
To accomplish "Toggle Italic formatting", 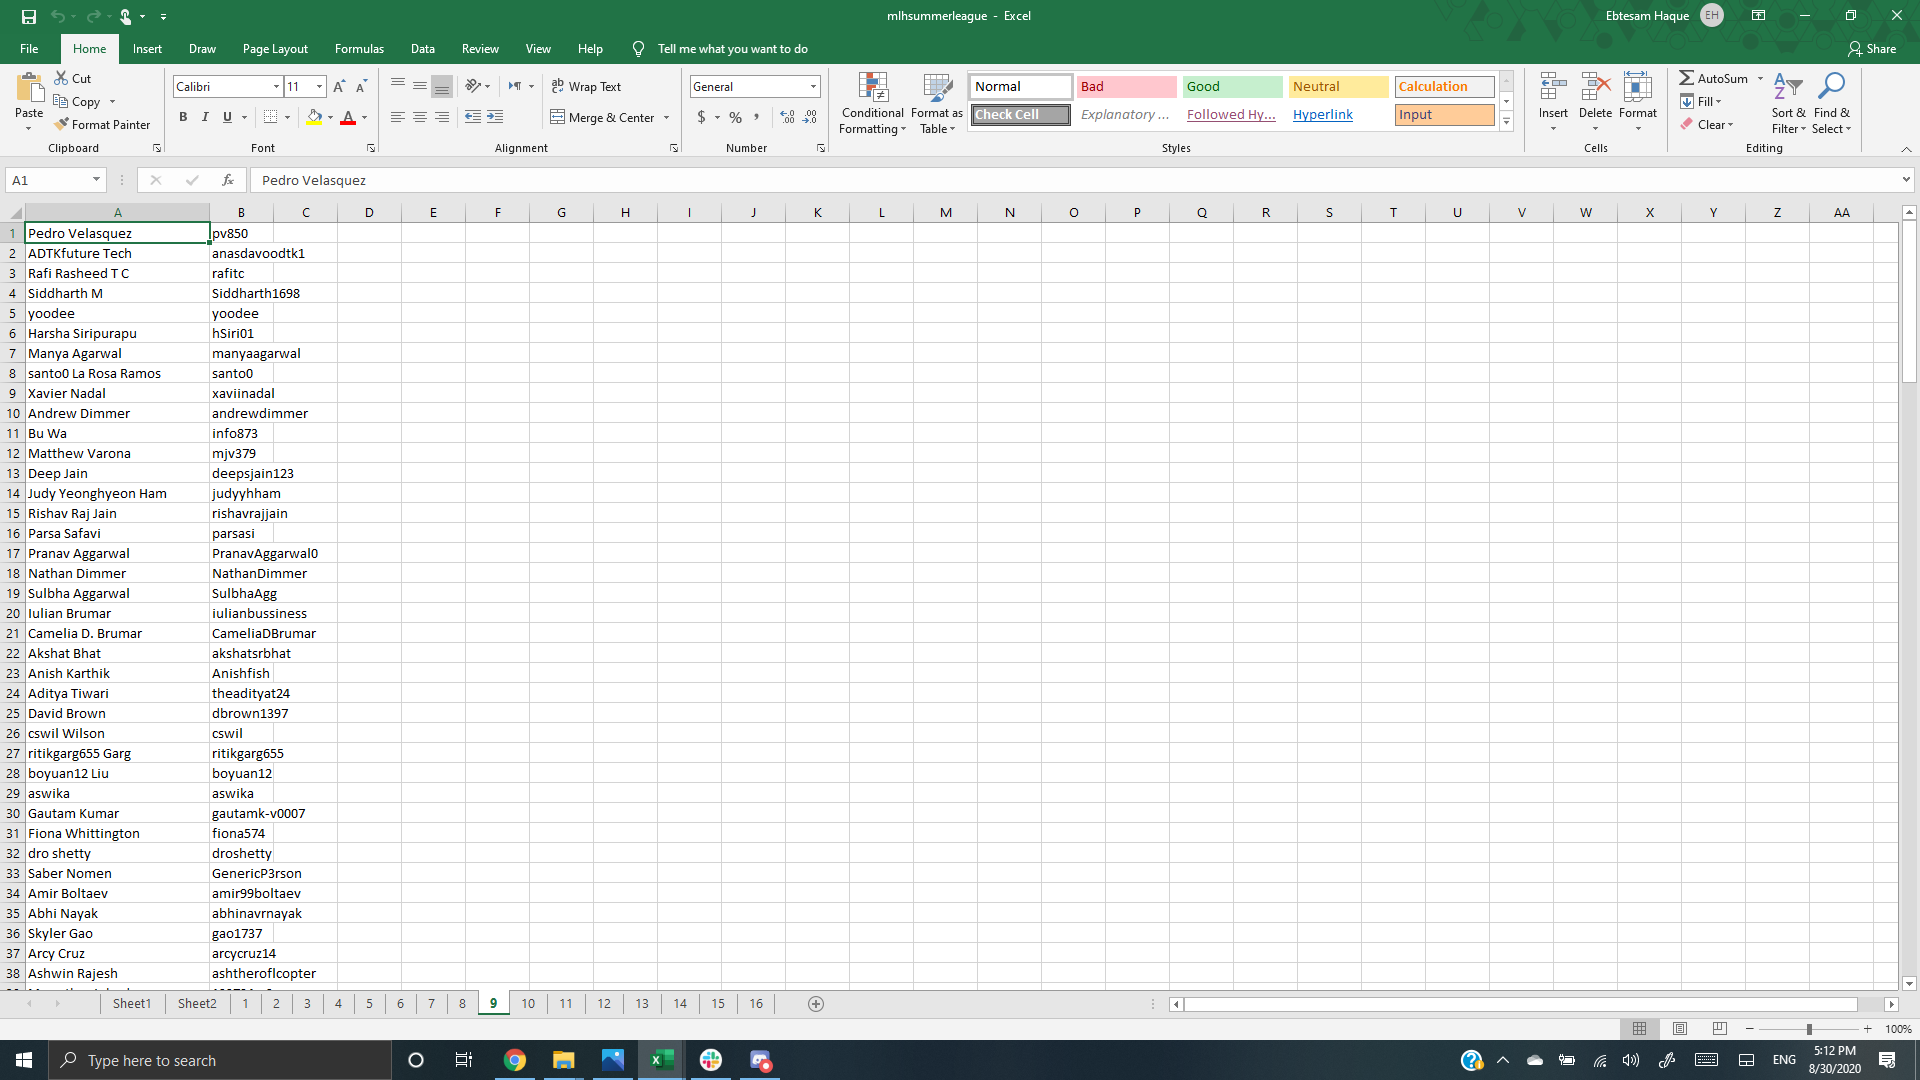I will click(205, 117).
